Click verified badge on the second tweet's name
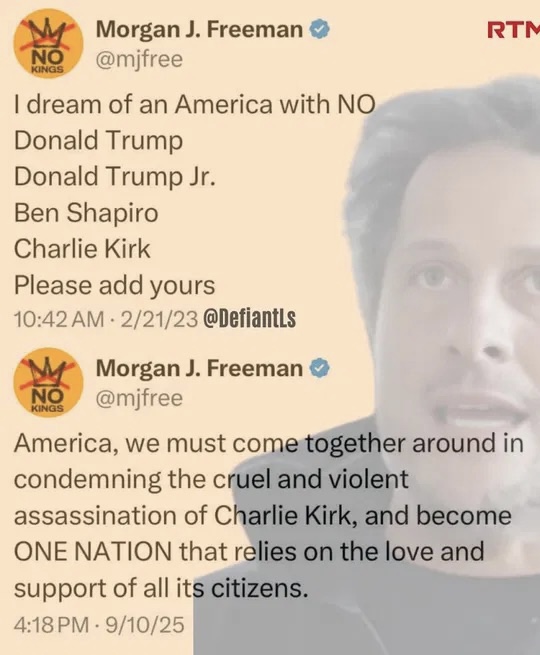Screen dimensions: 540x655 click(320, 368)
